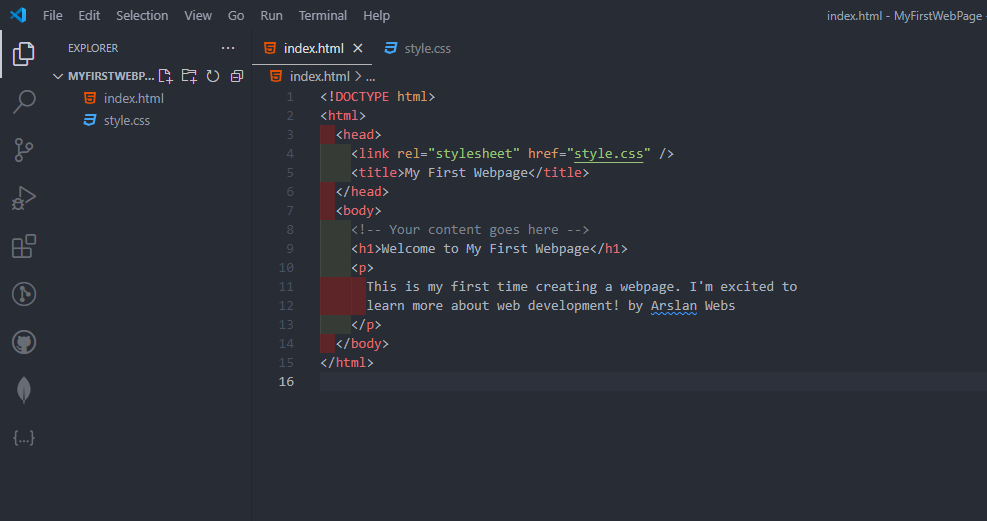Open the Source Control view
987x521 pixels.
click(23, 150)
